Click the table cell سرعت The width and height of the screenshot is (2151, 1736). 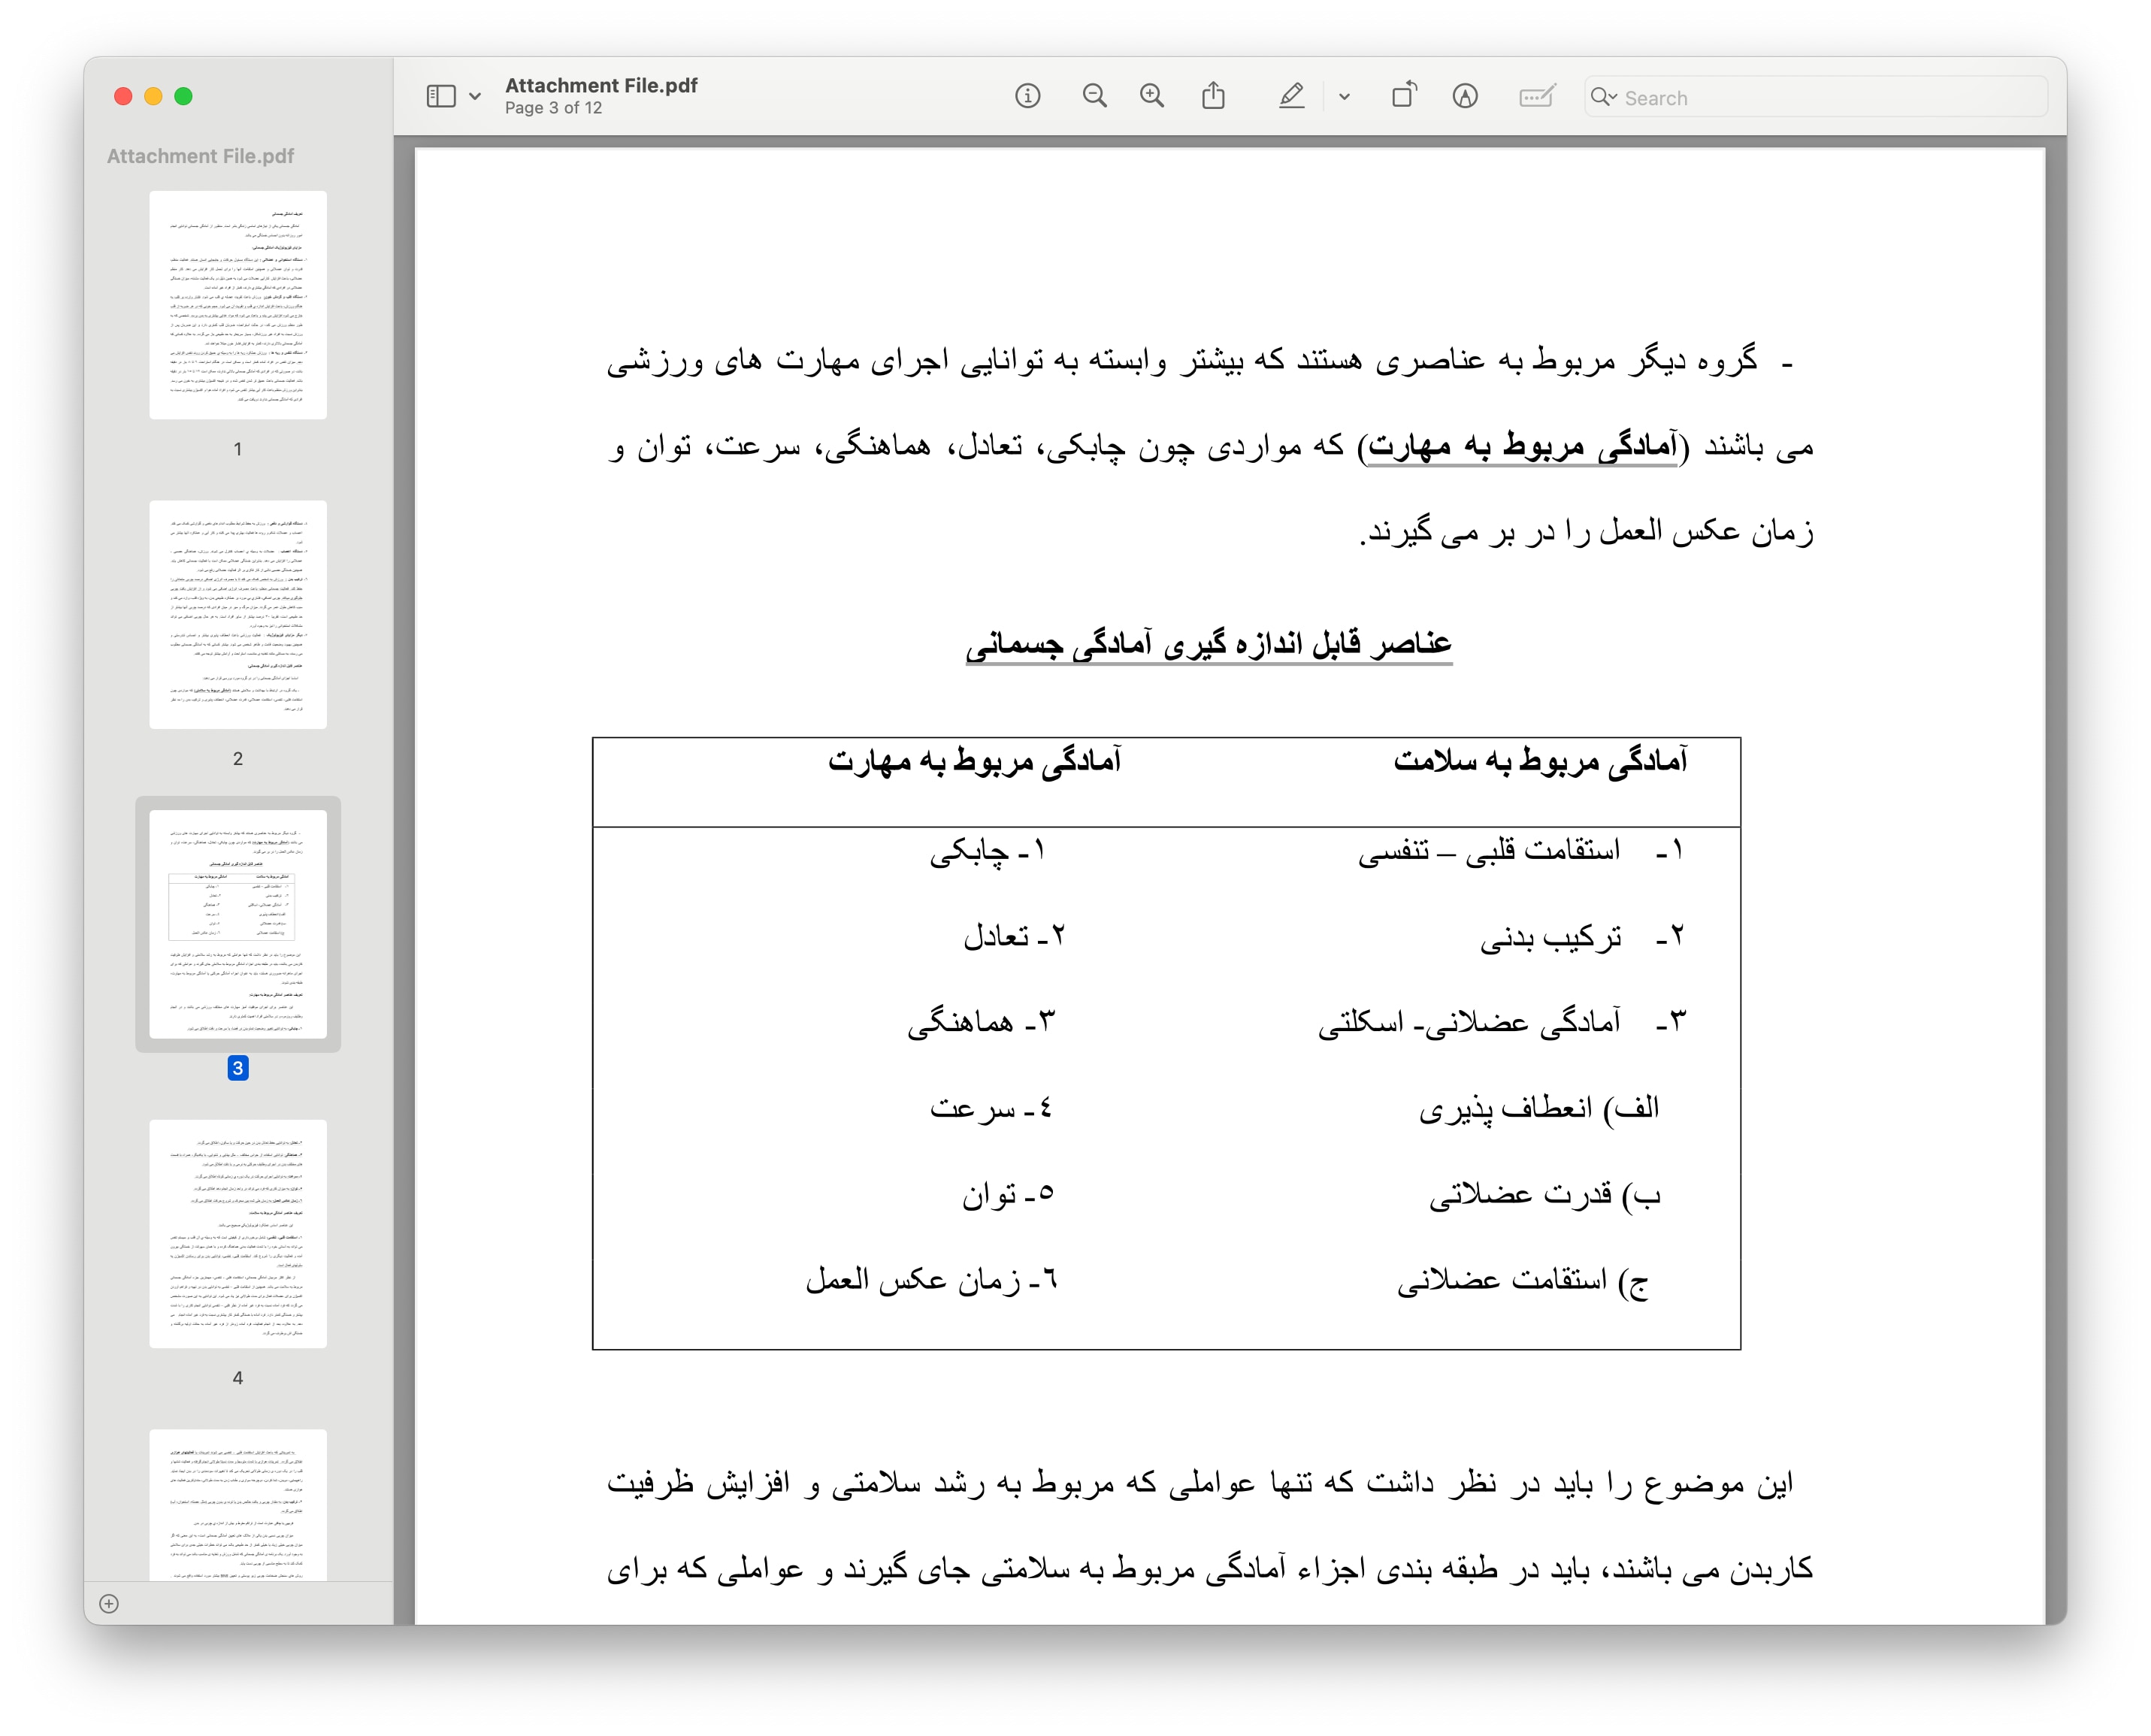tap(973, 1108)
